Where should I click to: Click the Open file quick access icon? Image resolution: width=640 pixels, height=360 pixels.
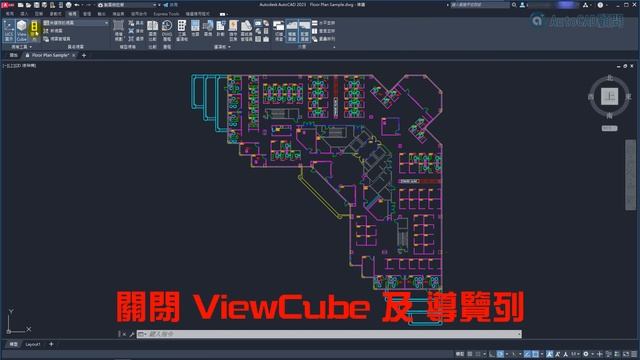point(28,5)
